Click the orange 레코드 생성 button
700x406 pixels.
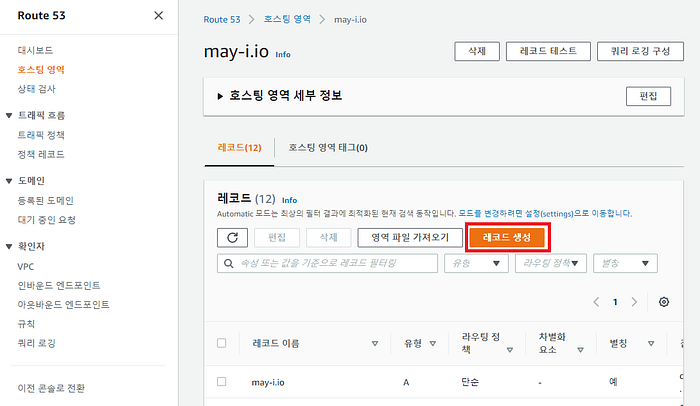(507, 238)
